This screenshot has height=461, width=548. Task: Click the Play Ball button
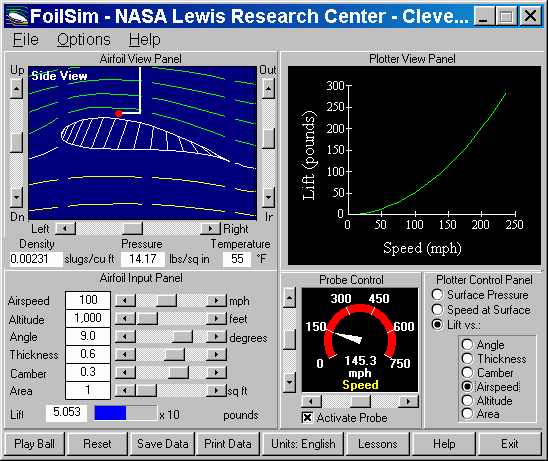(x=34, y=444)
